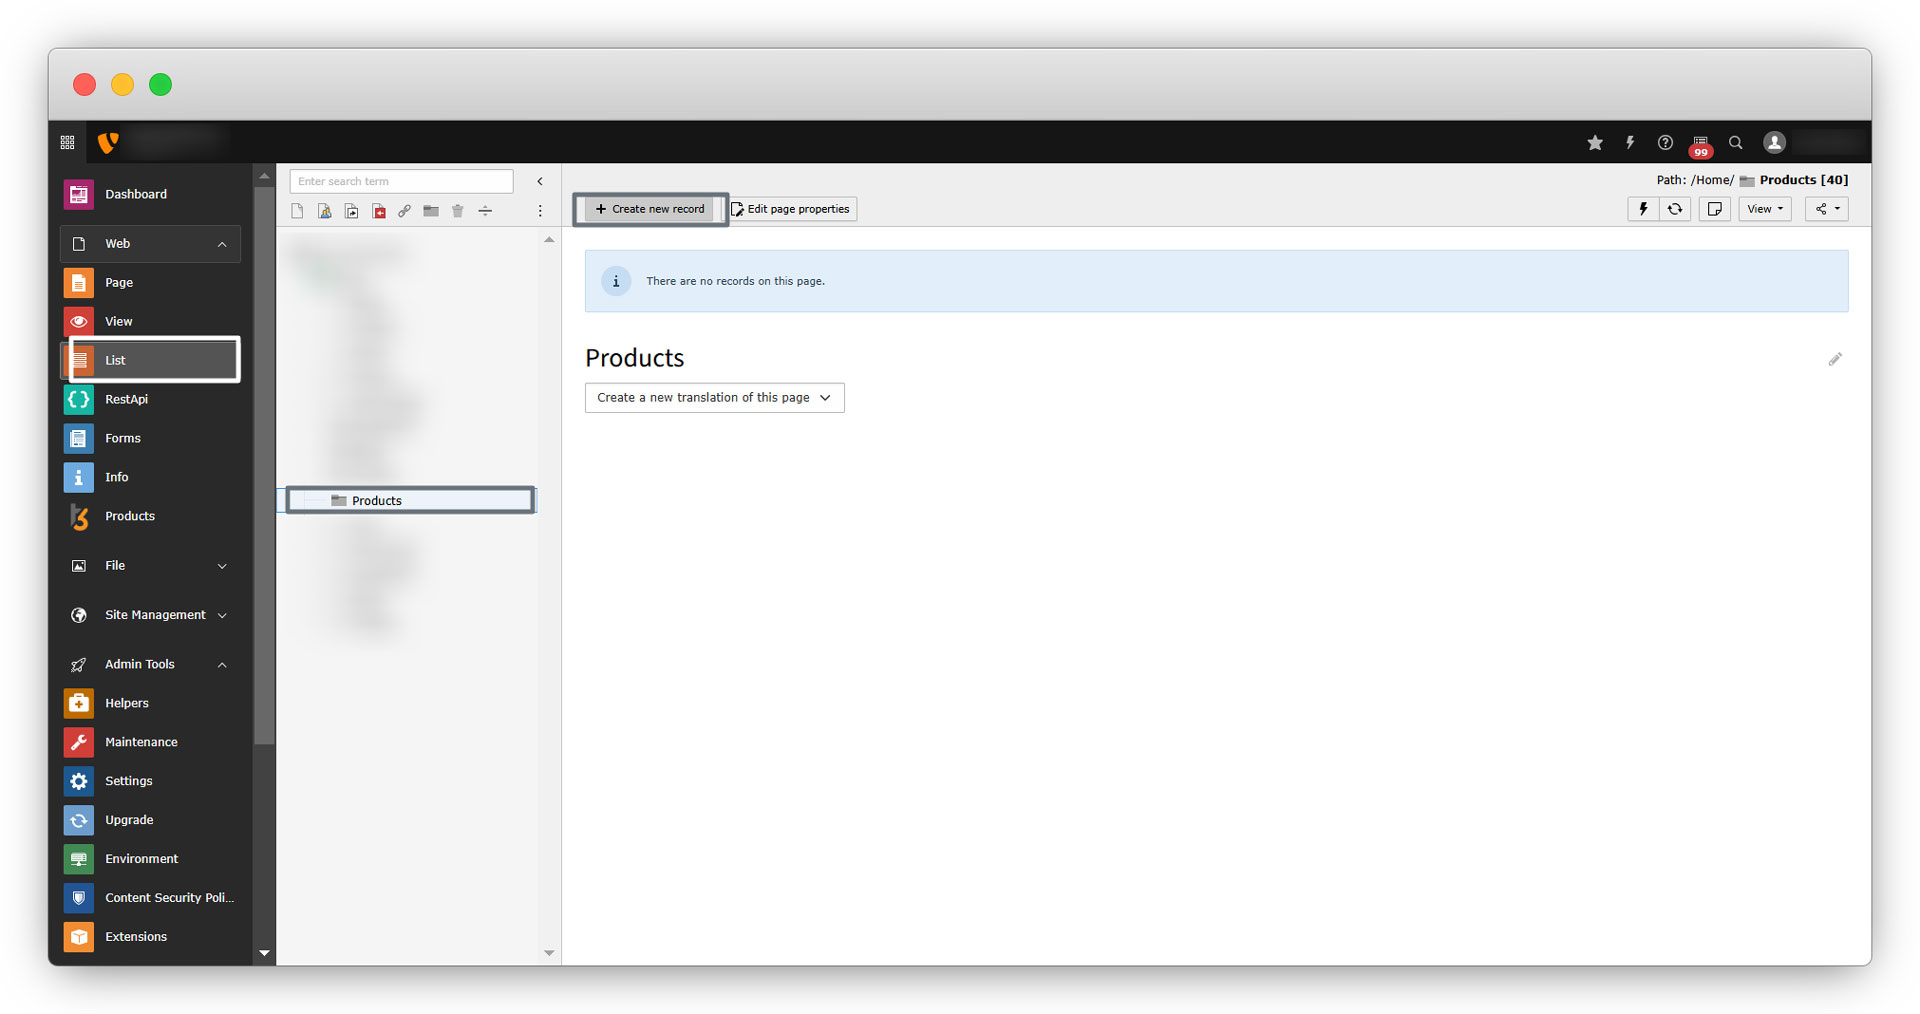Open 'Create a new translation' dropdown

pos(714,398)
